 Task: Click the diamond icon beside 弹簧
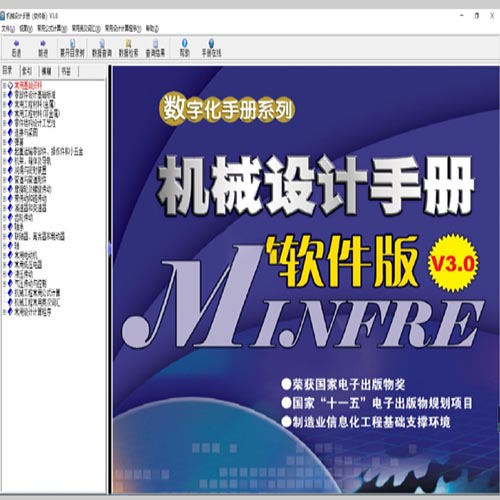coord(10,142)
